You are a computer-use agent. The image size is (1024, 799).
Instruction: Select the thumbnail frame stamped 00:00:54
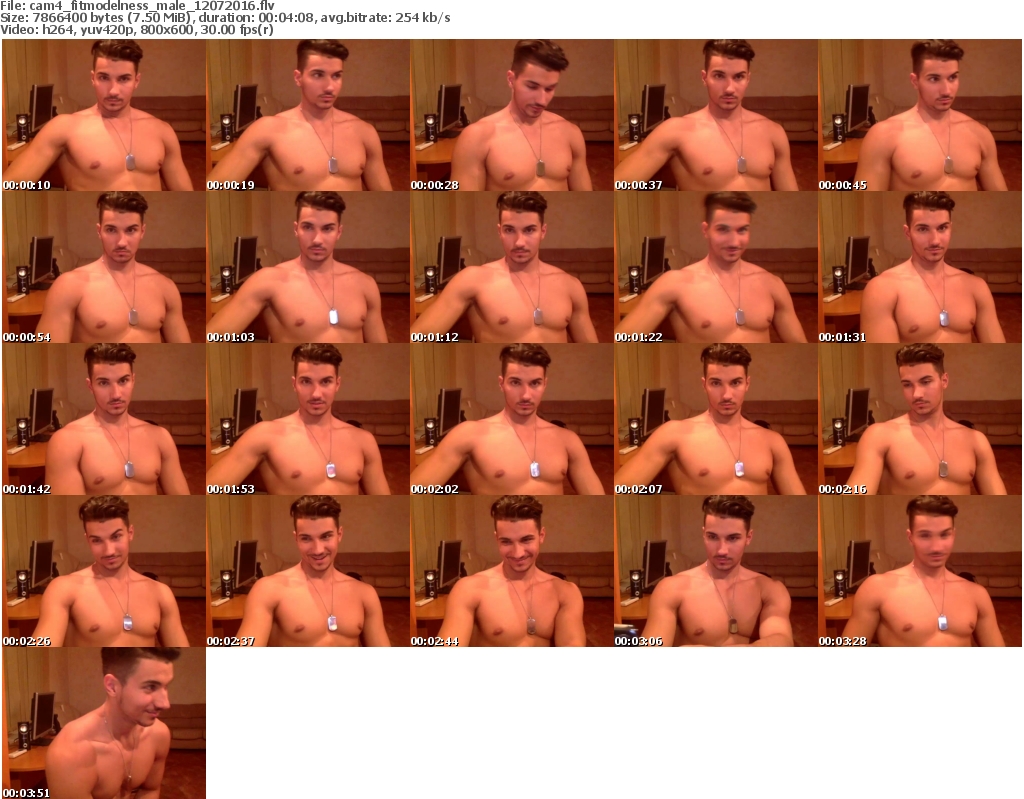[104, 267]
